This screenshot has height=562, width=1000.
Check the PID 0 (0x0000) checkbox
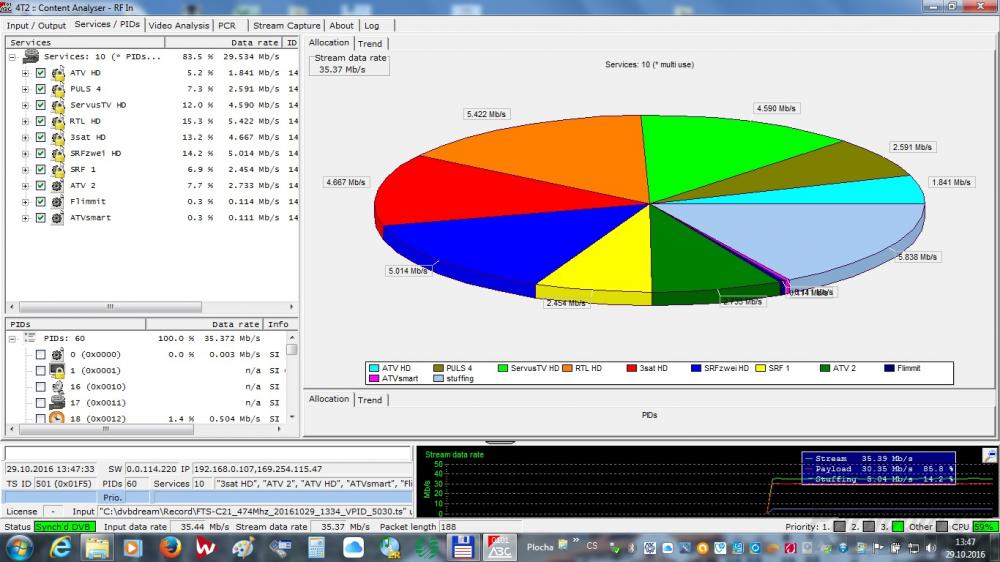point(41,355)
